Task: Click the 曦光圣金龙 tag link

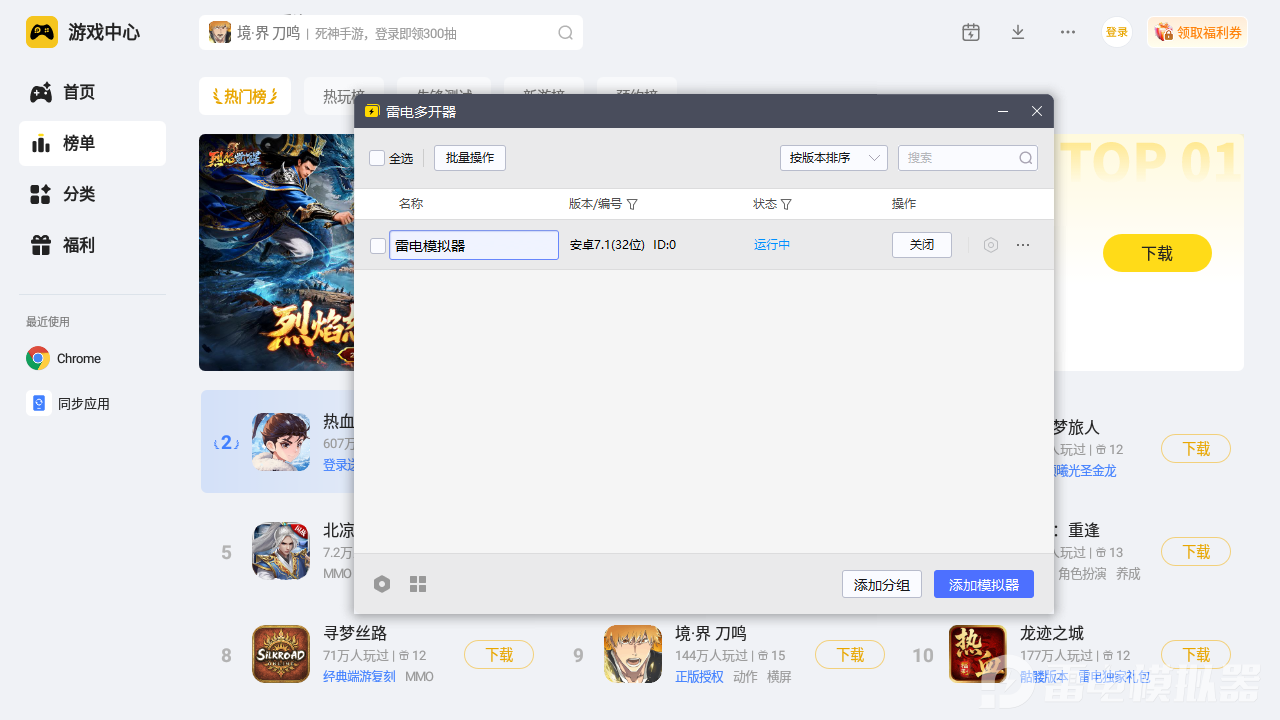Action: [x=1085, y=470]
